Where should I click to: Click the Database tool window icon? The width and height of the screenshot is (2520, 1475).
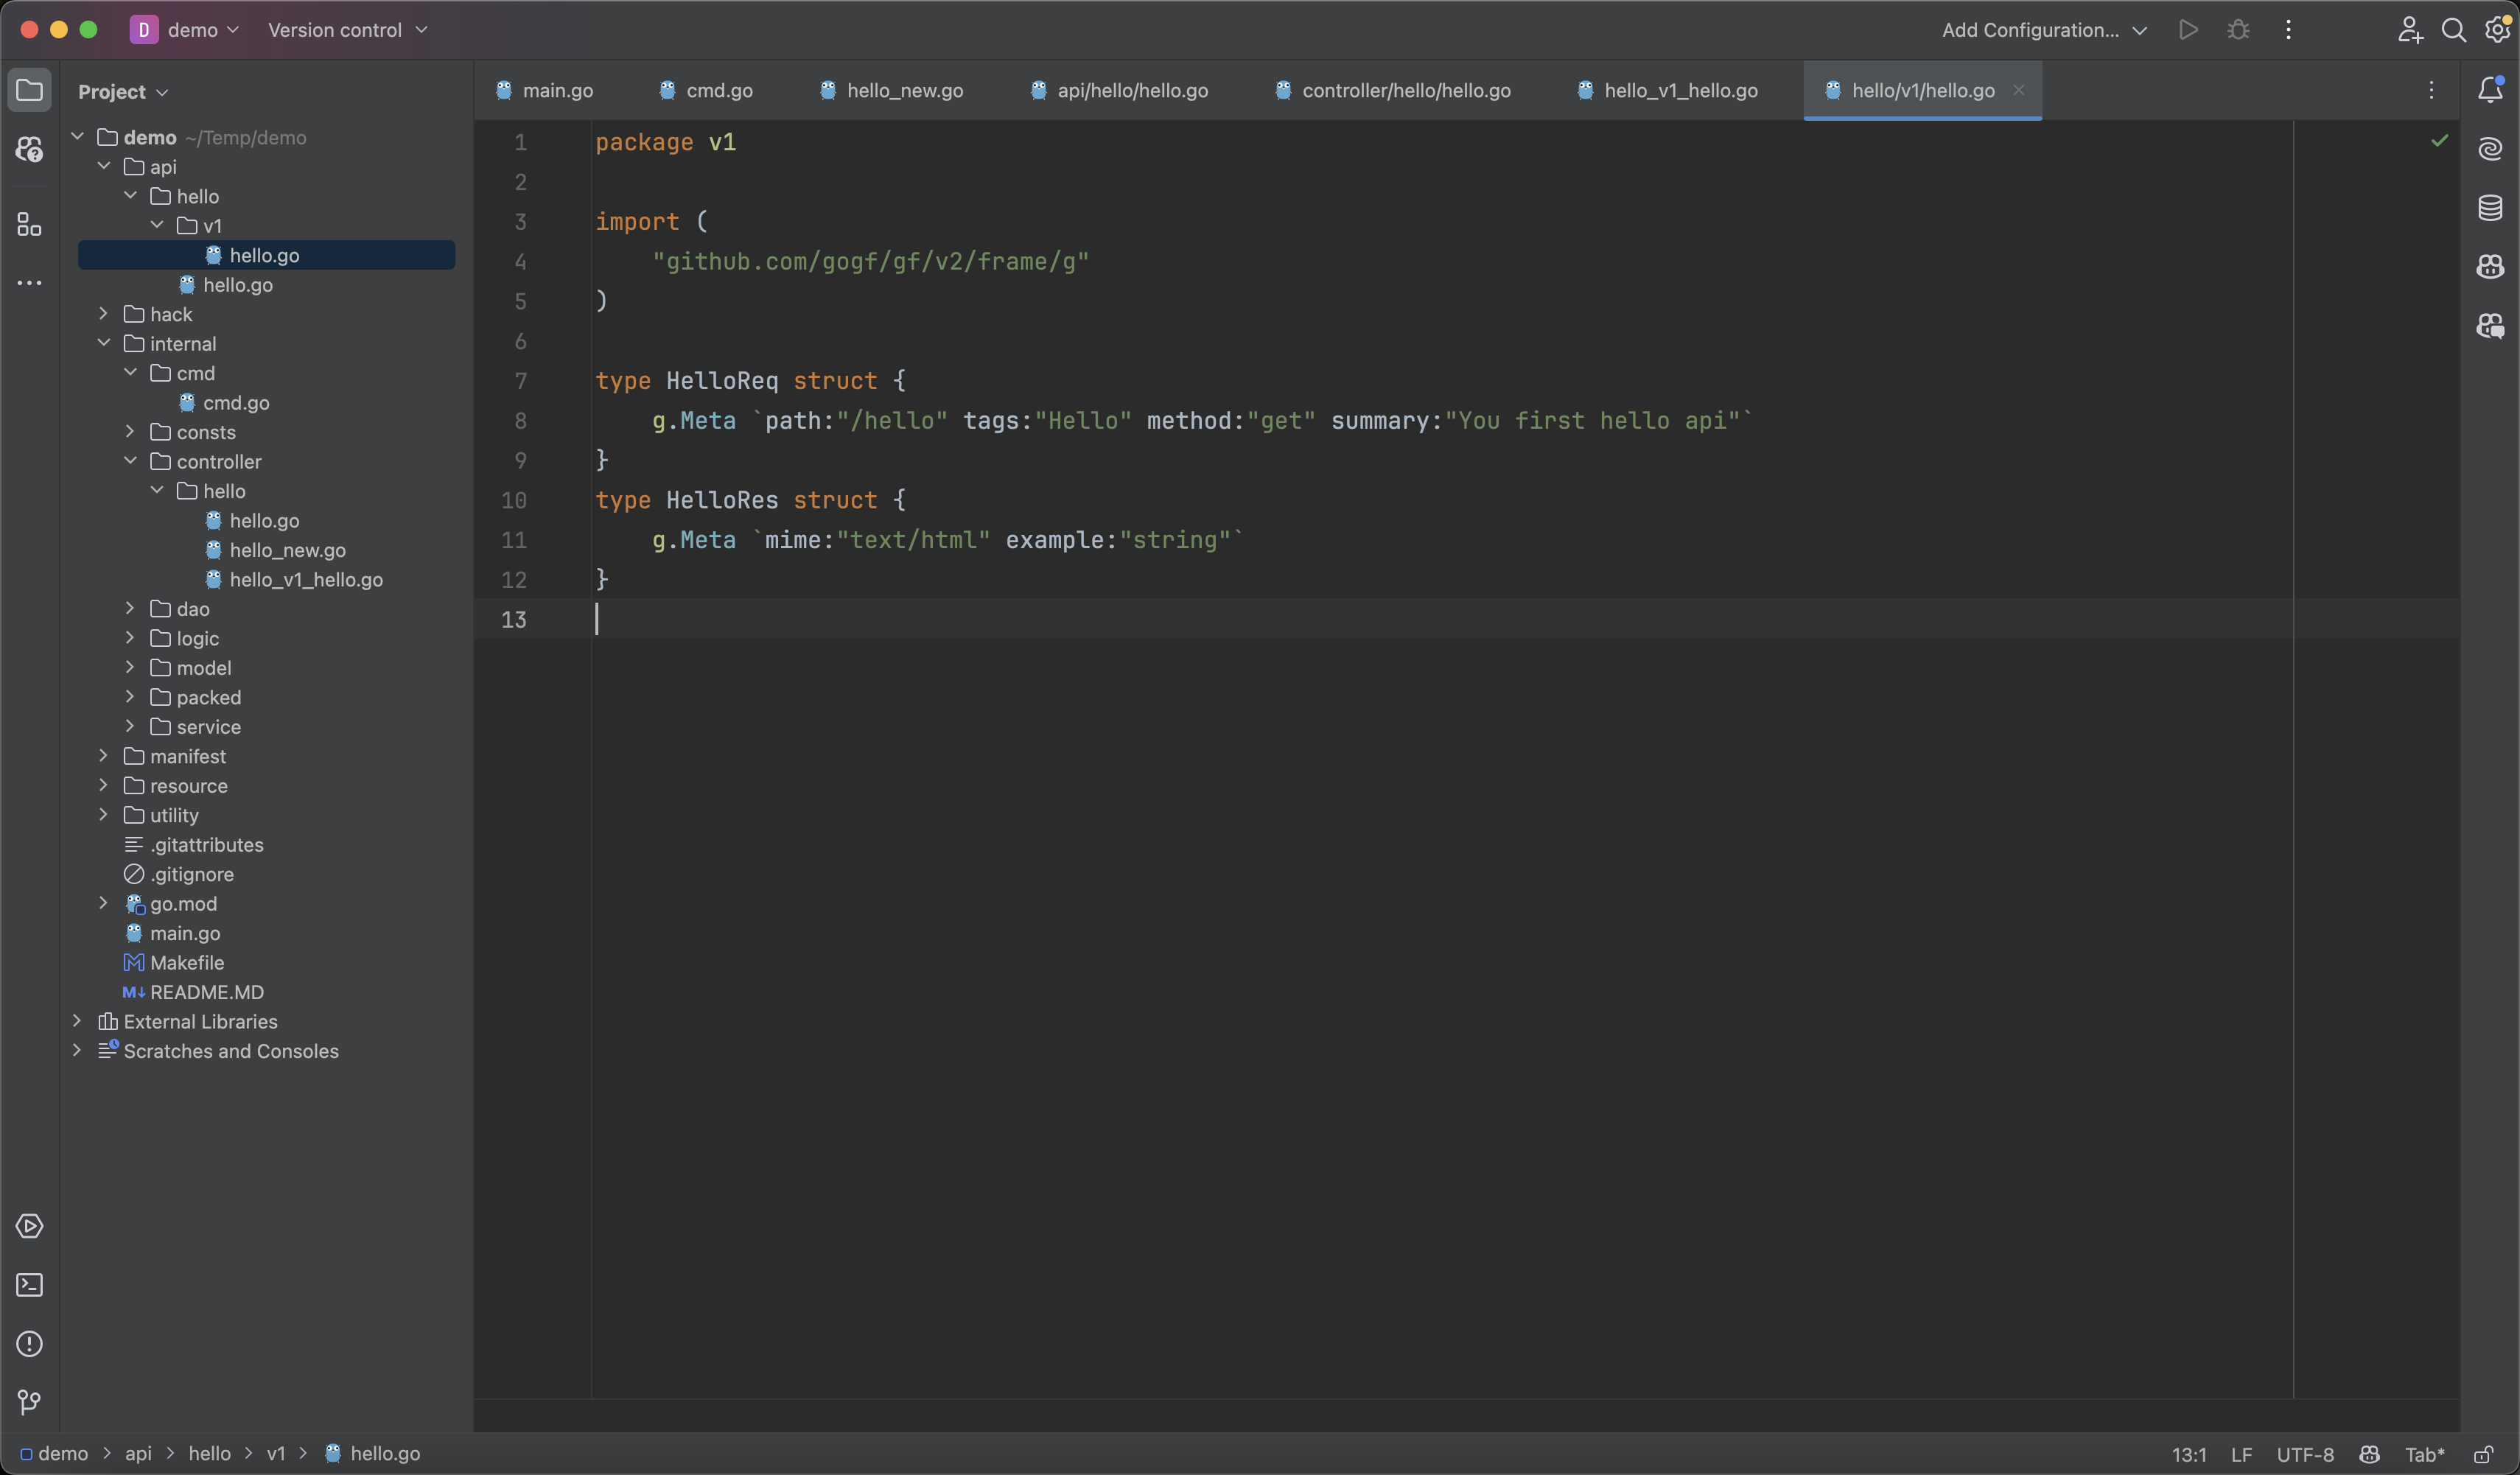[x=2492, y=211]
